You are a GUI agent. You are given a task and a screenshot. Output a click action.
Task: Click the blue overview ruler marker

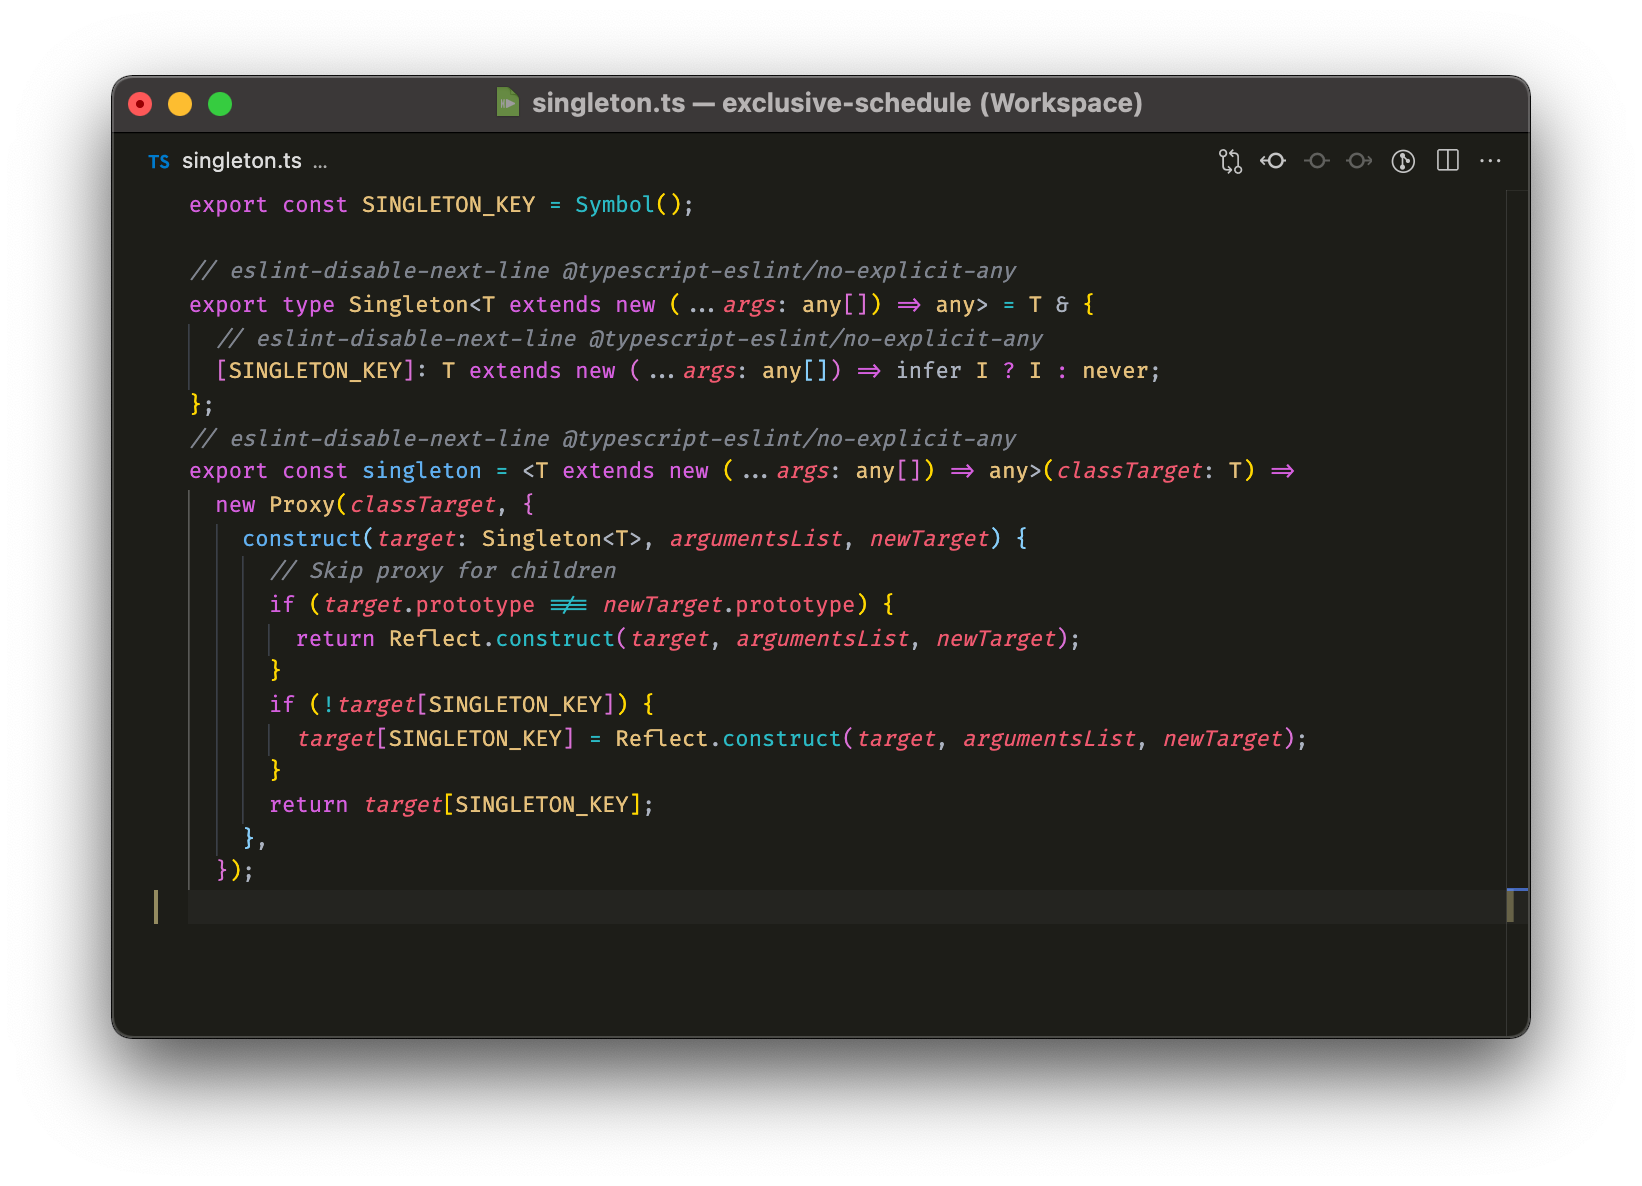click(1517, 889)
